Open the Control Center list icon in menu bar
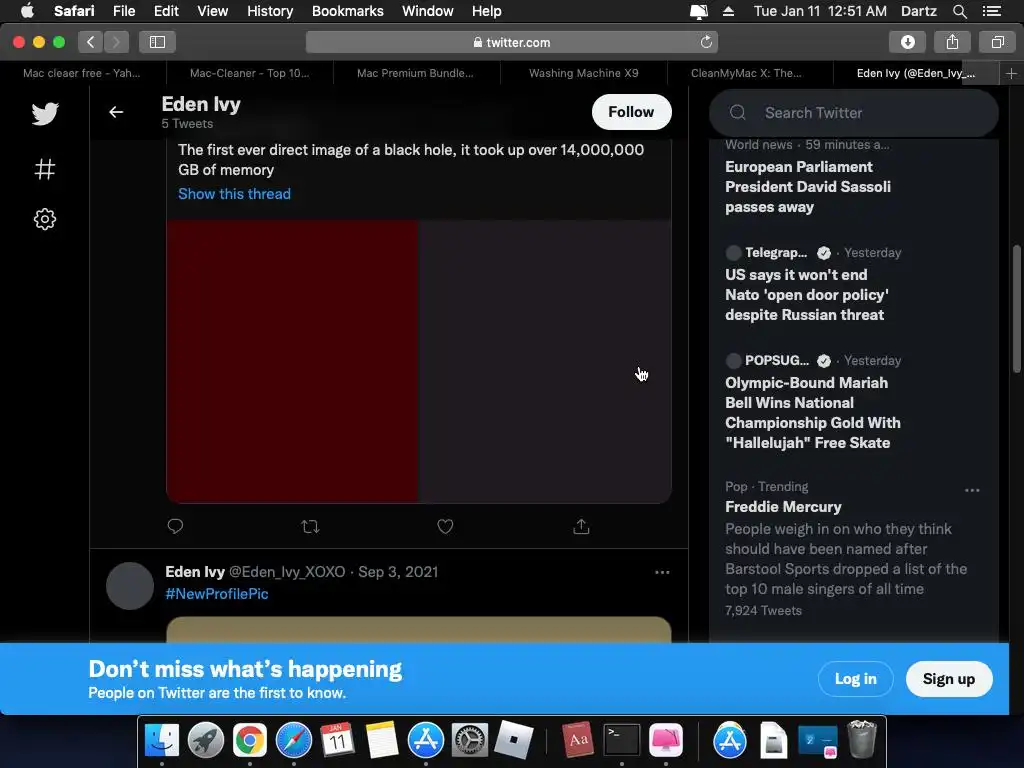 click(992, 11)
